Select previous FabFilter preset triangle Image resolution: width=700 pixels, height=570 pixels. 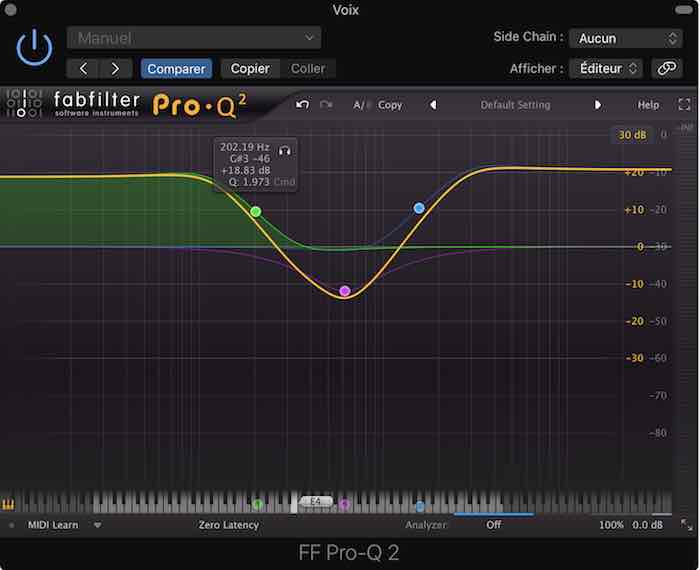click(x=433, y=105)
